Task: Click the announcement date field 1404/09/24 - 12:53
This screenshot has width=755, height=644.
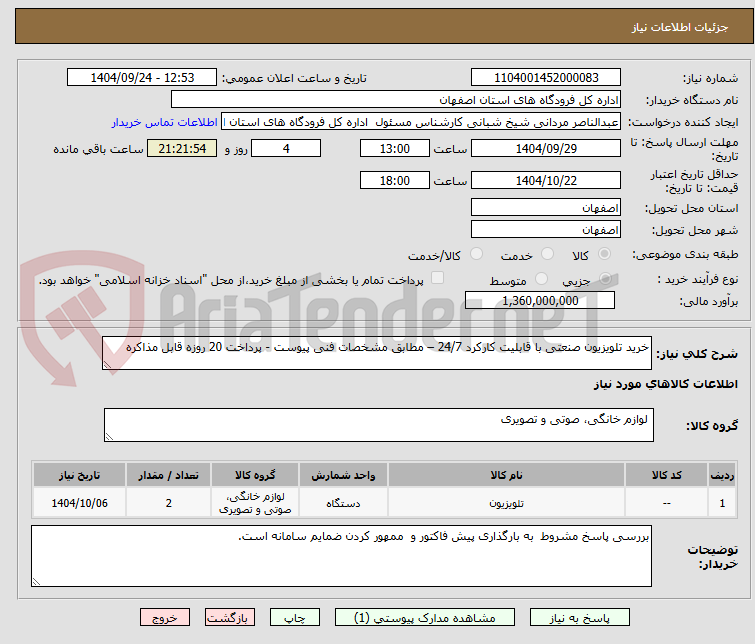Action: coord(142,78)
